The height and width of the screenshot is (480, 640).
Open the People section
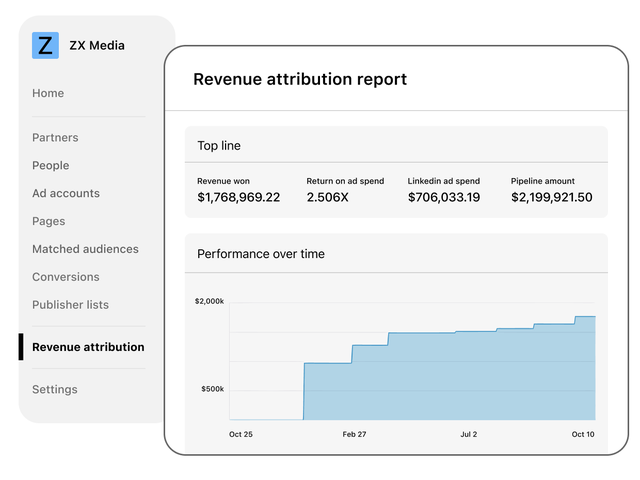point(51,165)
